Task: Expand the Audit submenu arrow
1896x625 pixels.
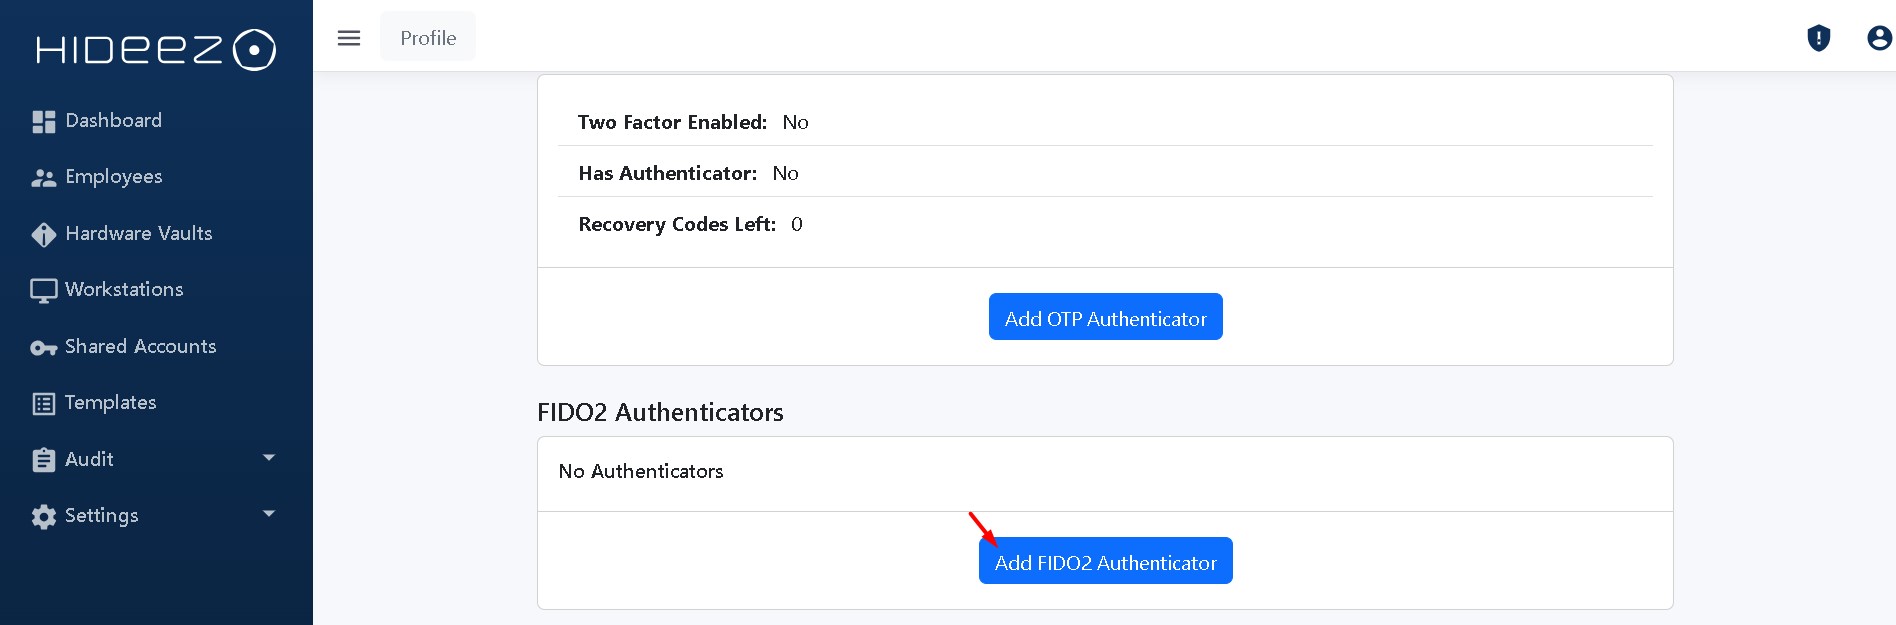Action: pos(268,458)
